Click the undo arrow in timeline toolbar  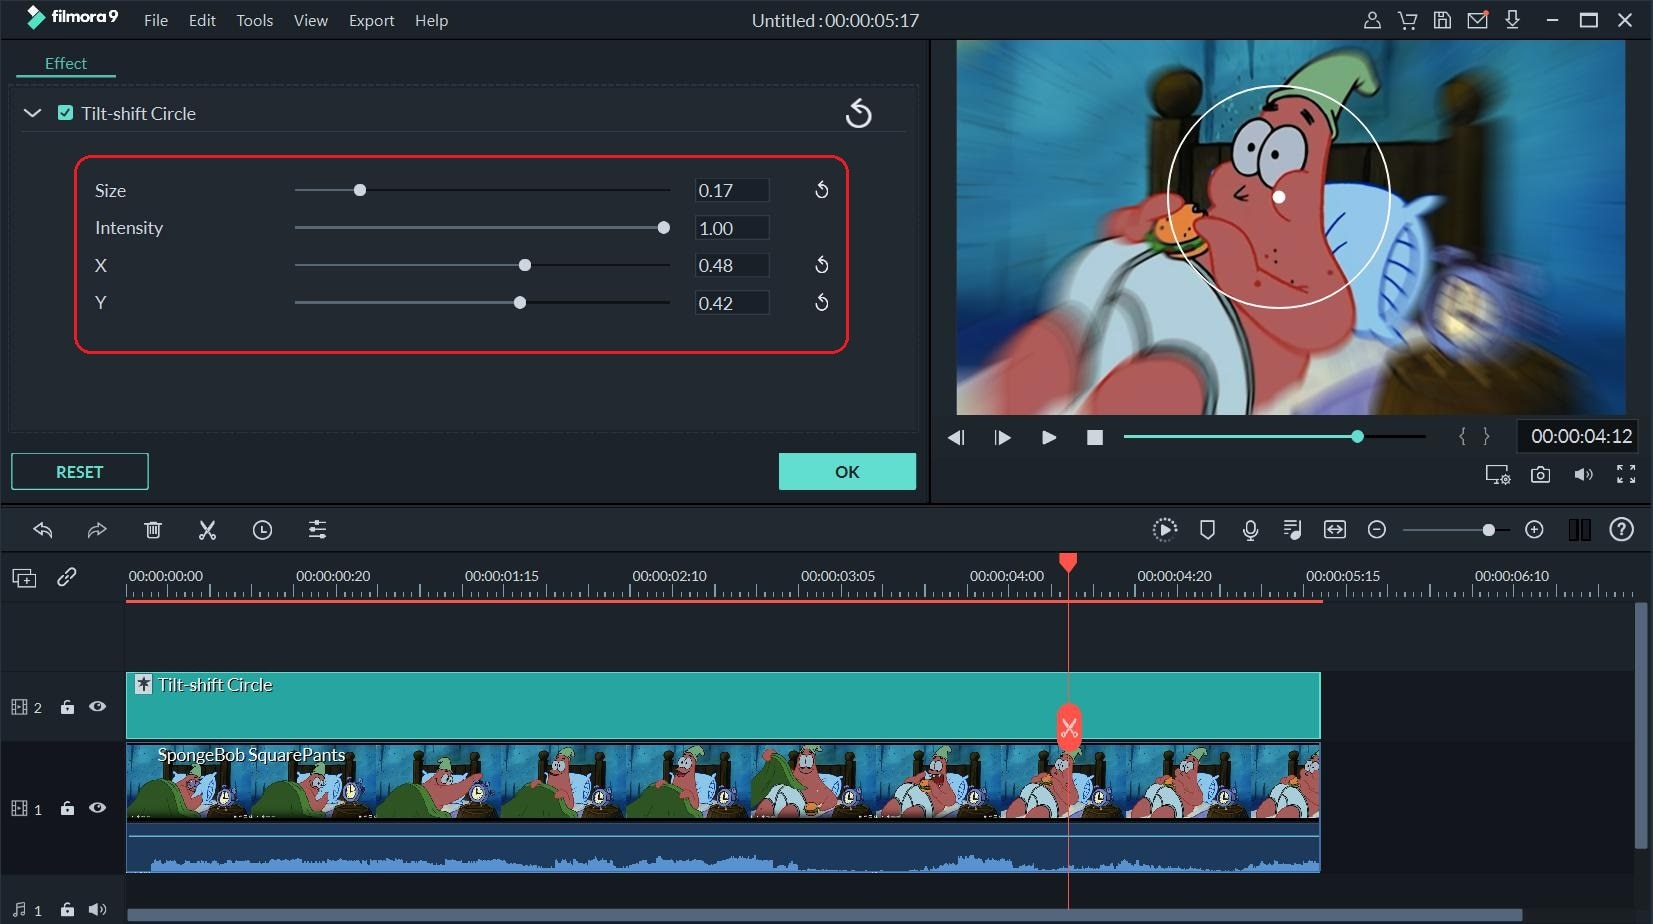point(42,530)
